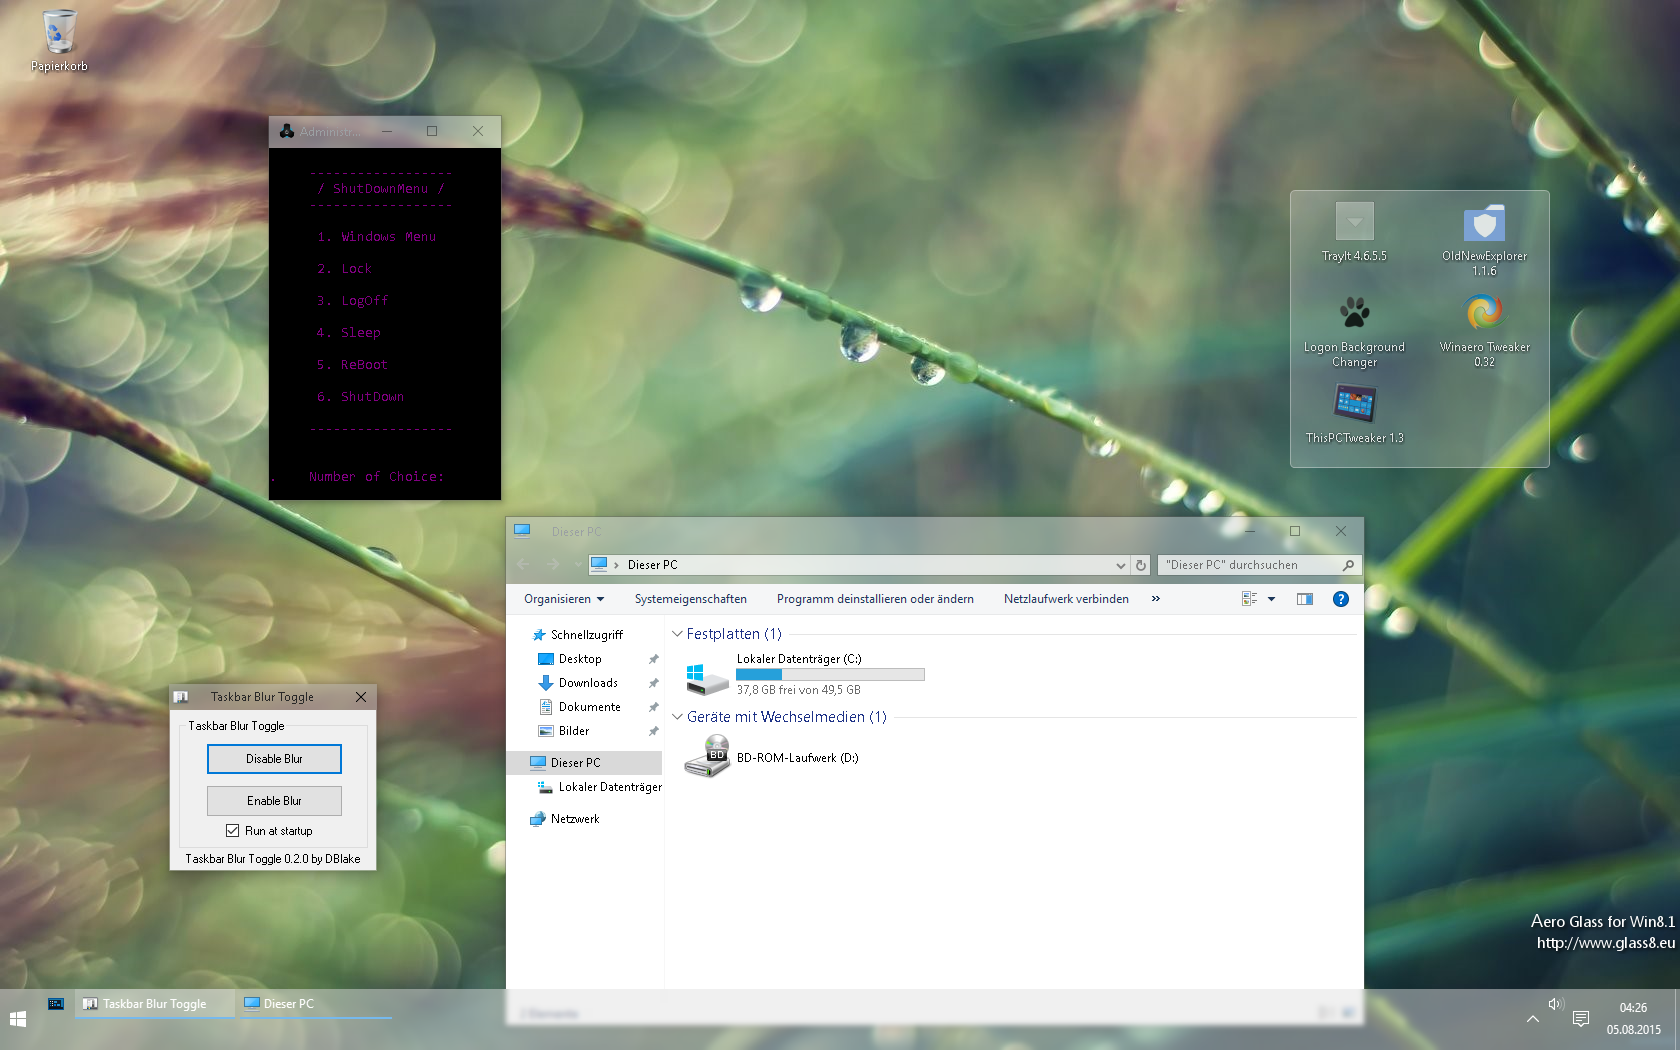Click Dieser PC window title icon
Viewport: 1680px width, 1050px height.
[522, 531]
